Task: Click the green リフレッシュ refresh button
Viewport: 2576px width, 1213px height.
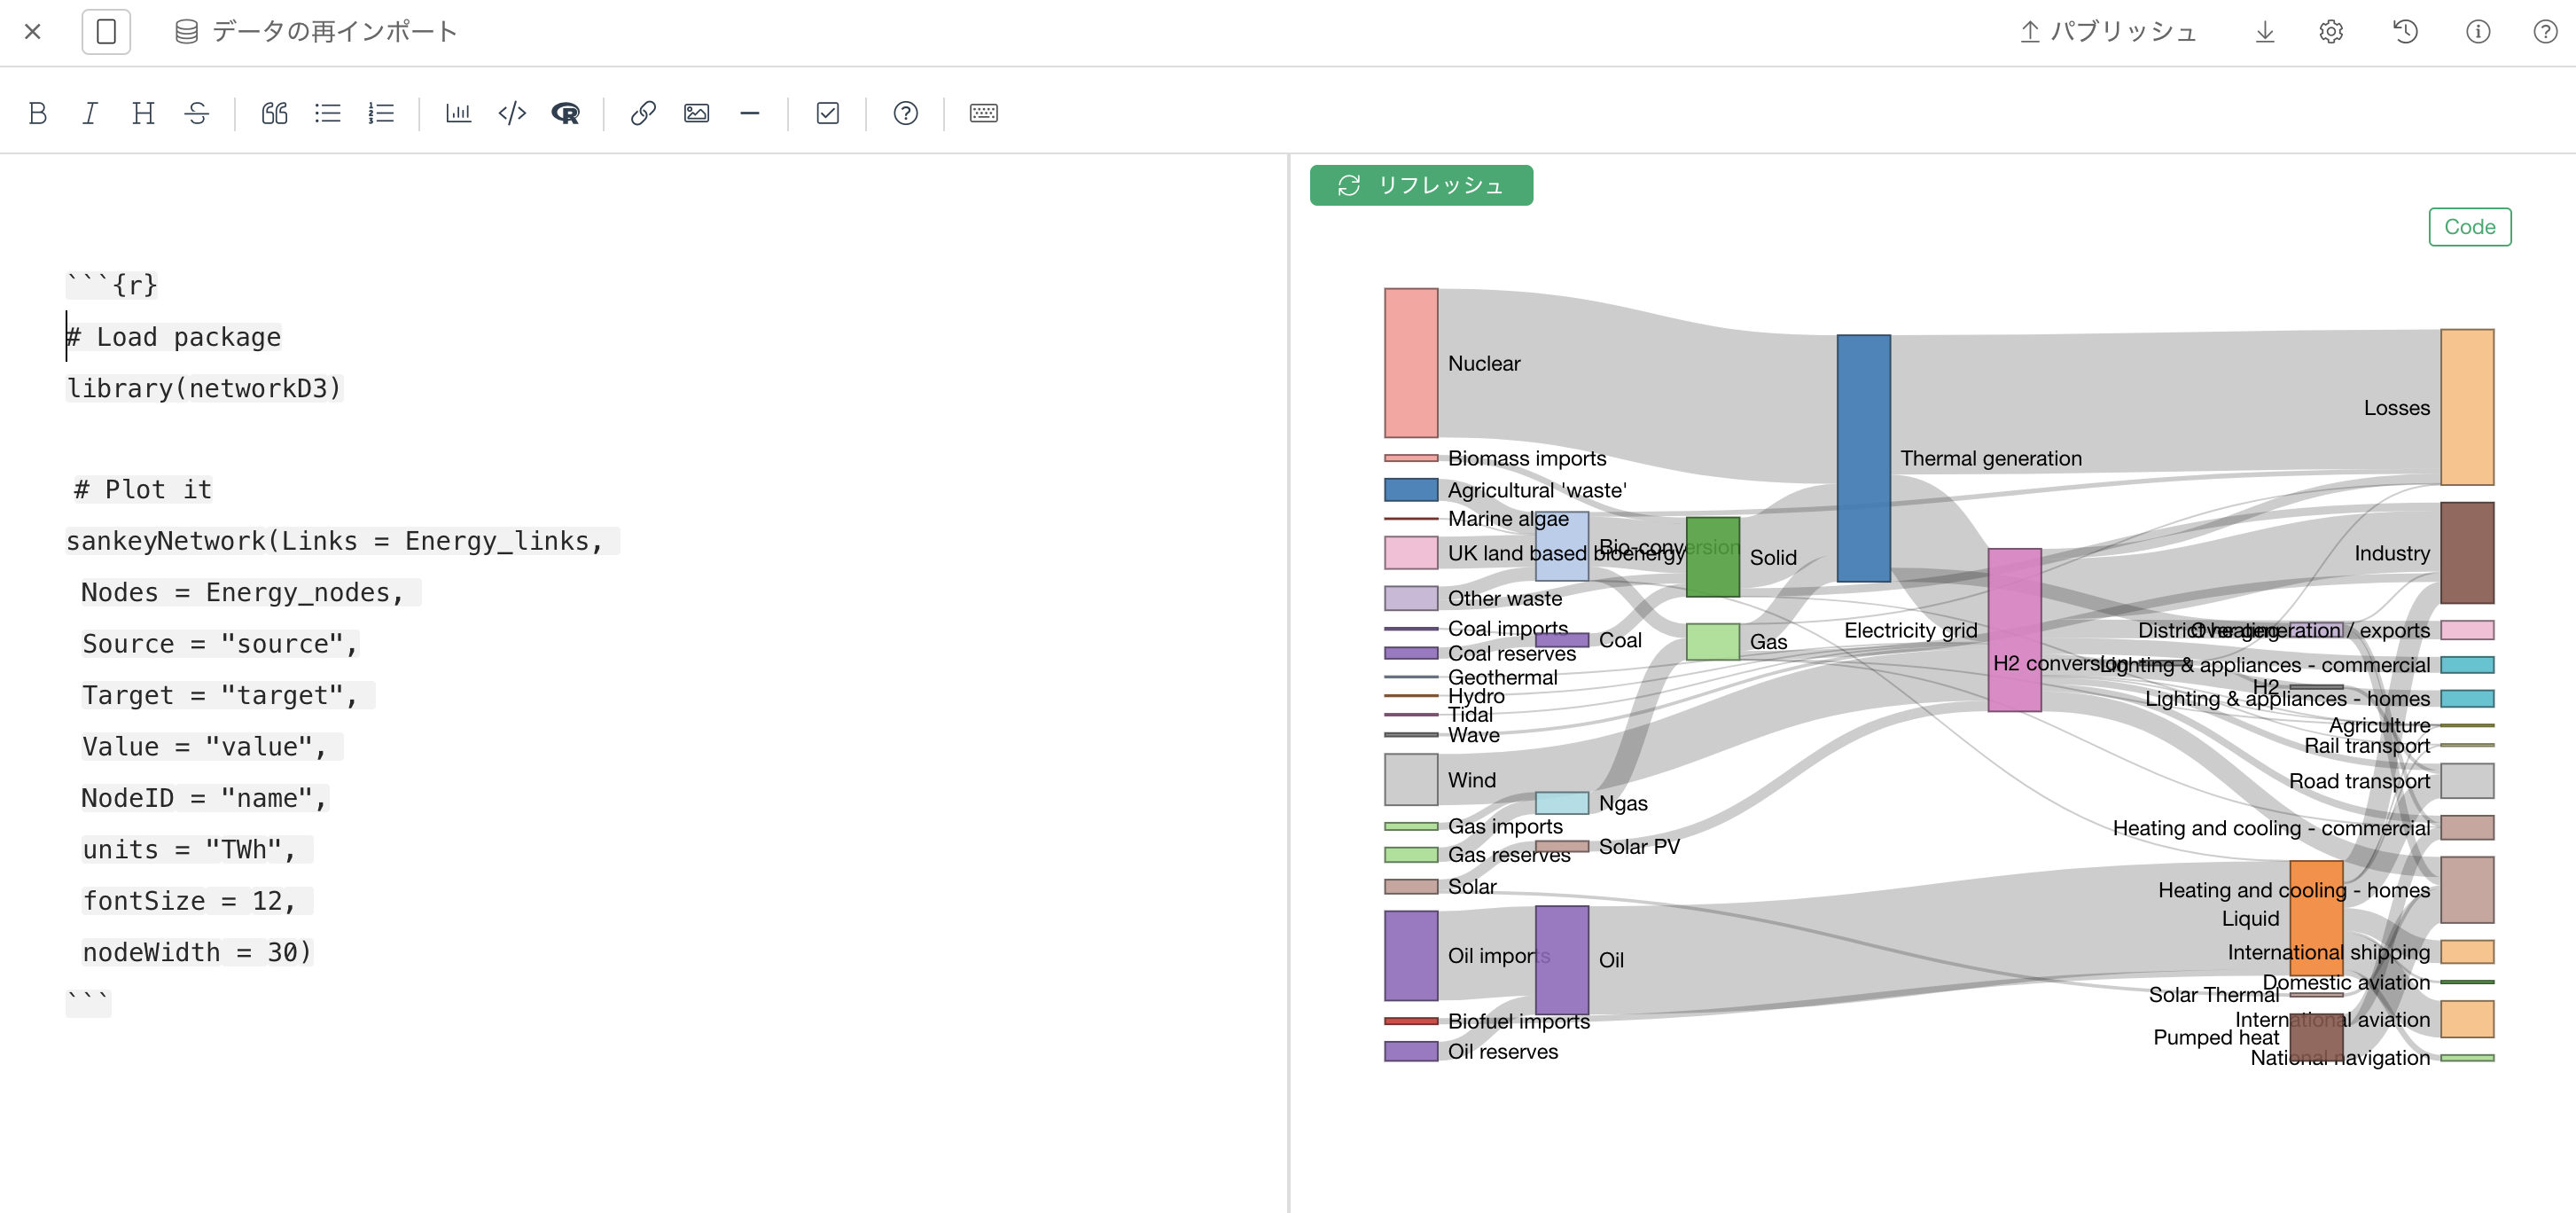Action: pos(1421,185)
